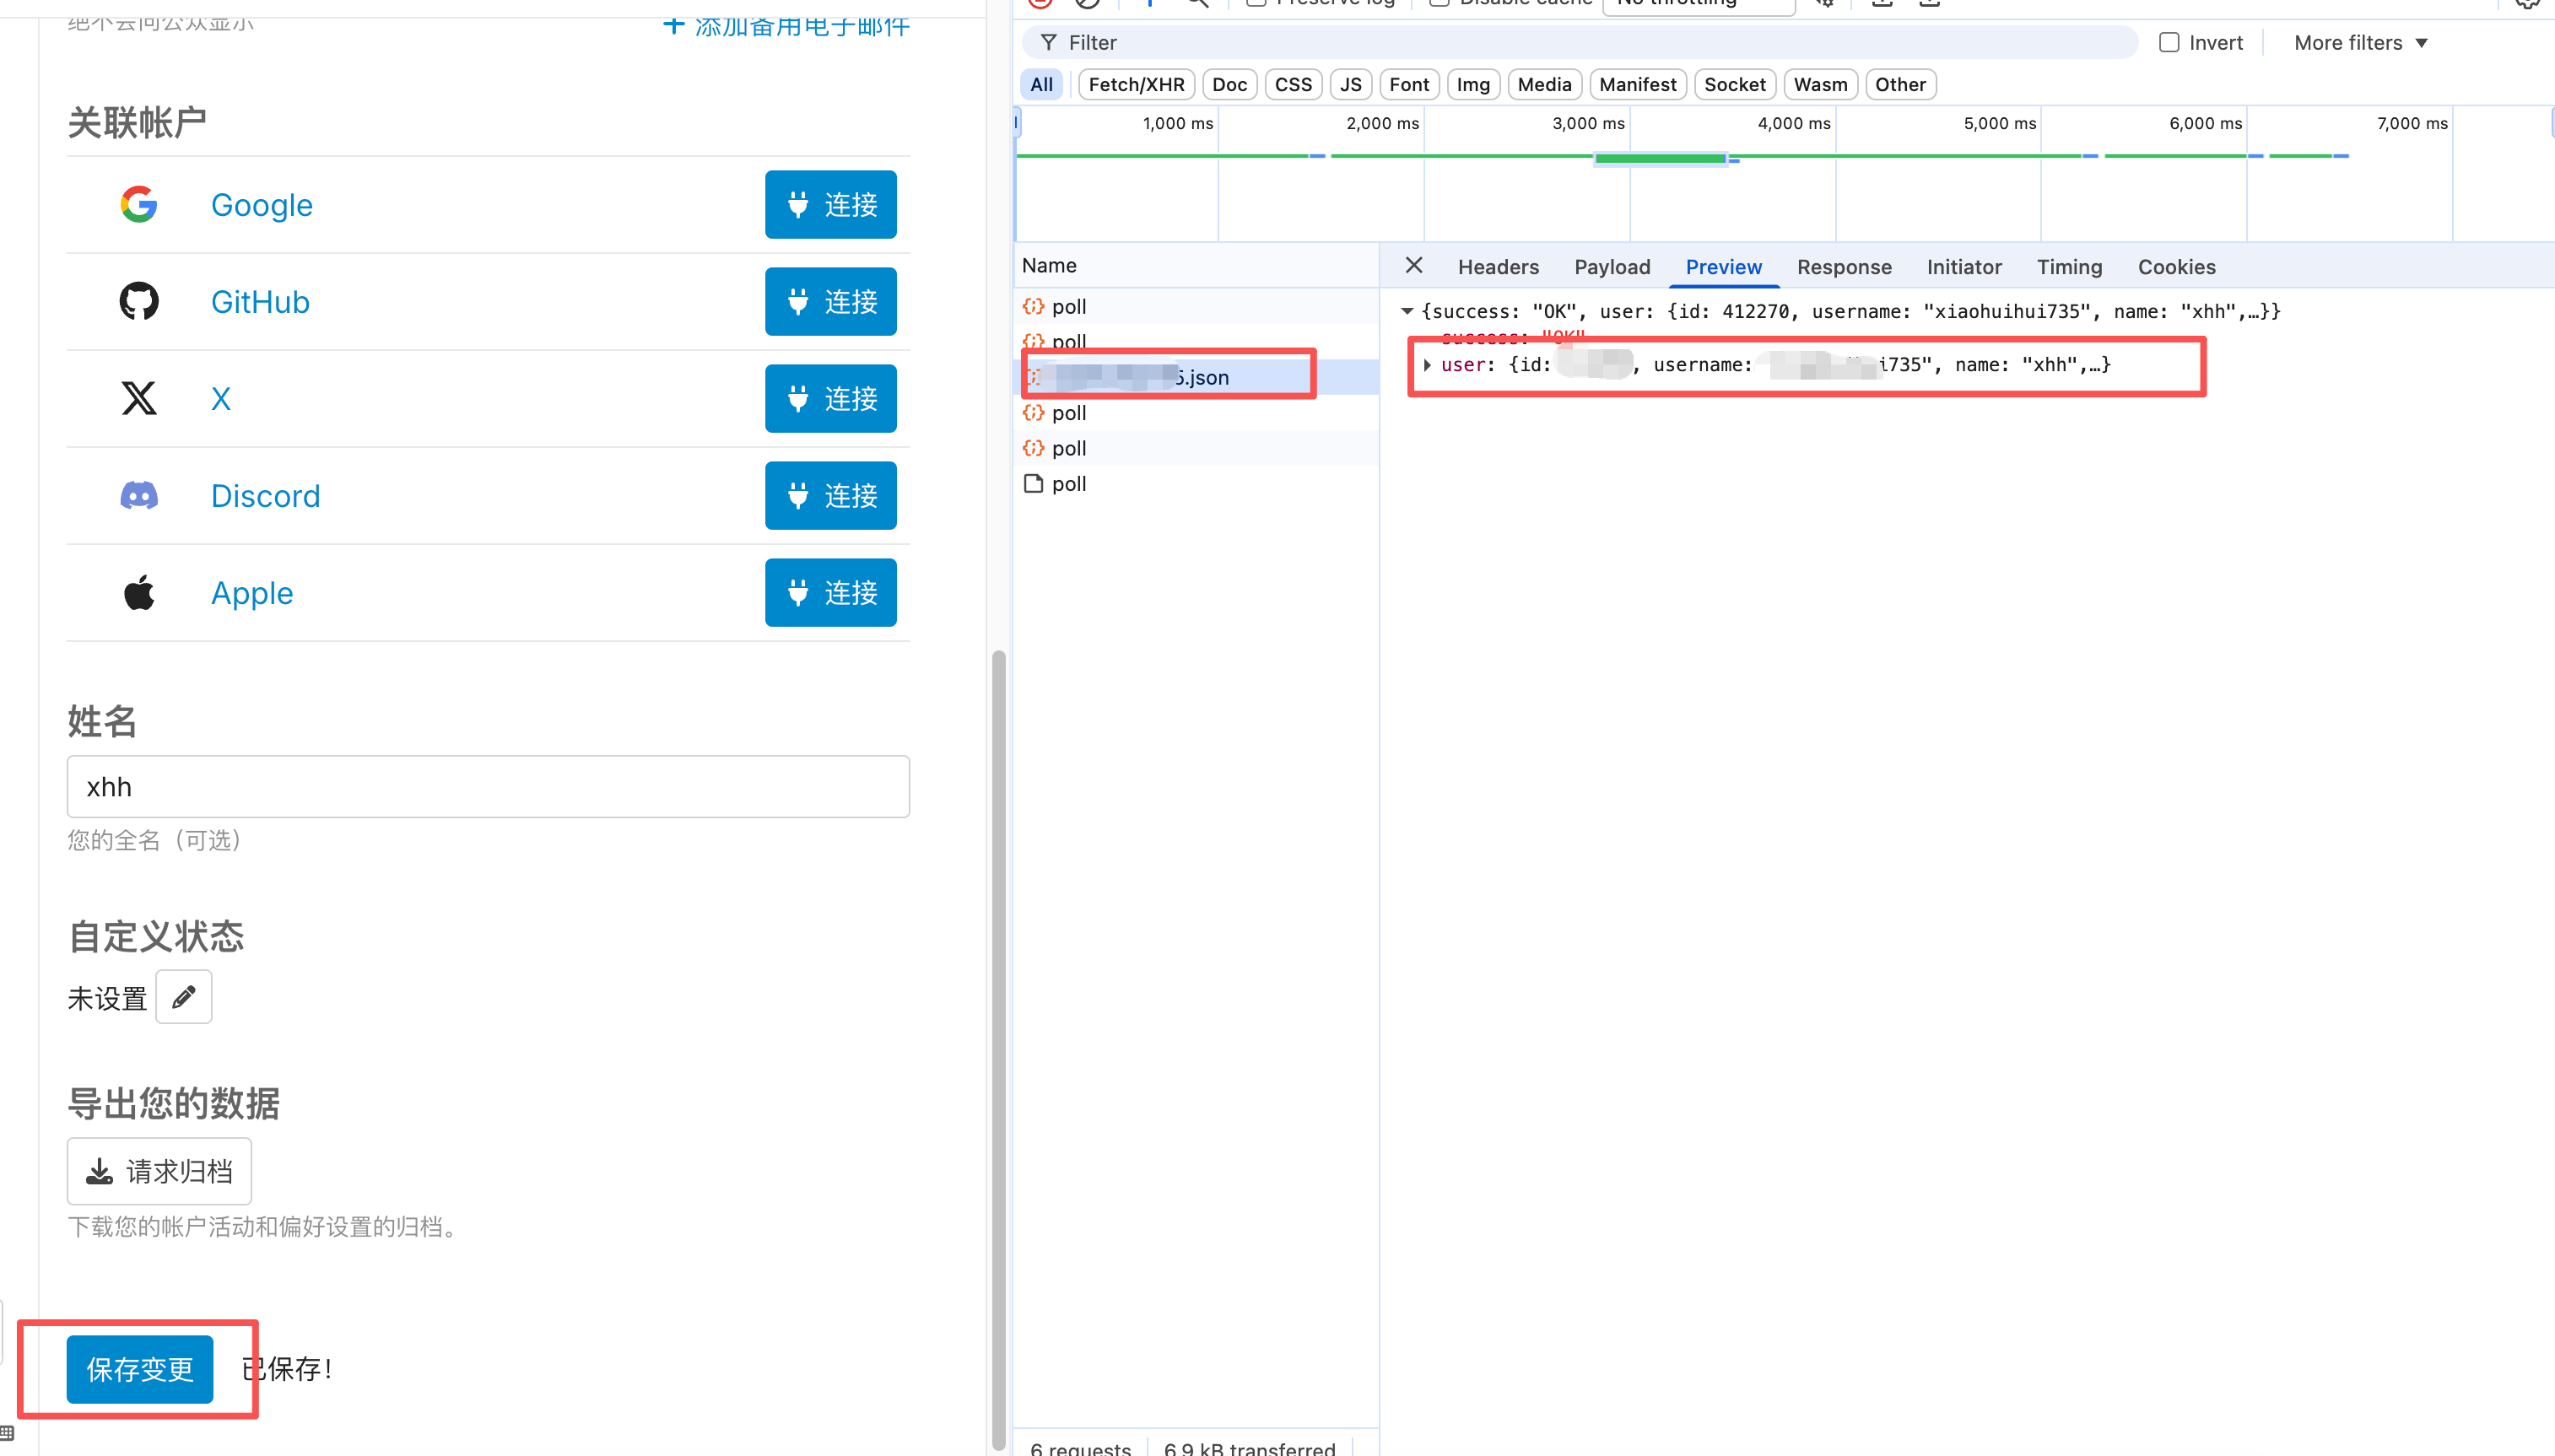
Task: Filter requests by Wasm
Action: coord(1820,84)
